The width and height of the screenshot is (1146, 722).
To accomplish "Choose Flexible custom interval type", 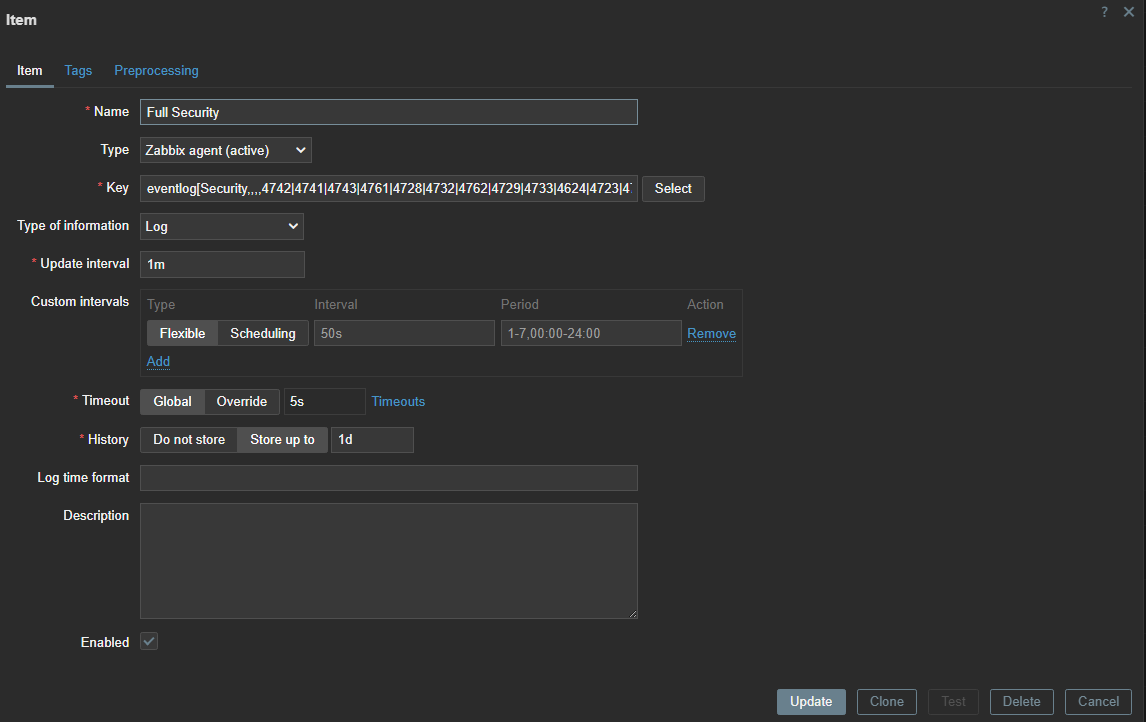I will click(x=183, y=333).
